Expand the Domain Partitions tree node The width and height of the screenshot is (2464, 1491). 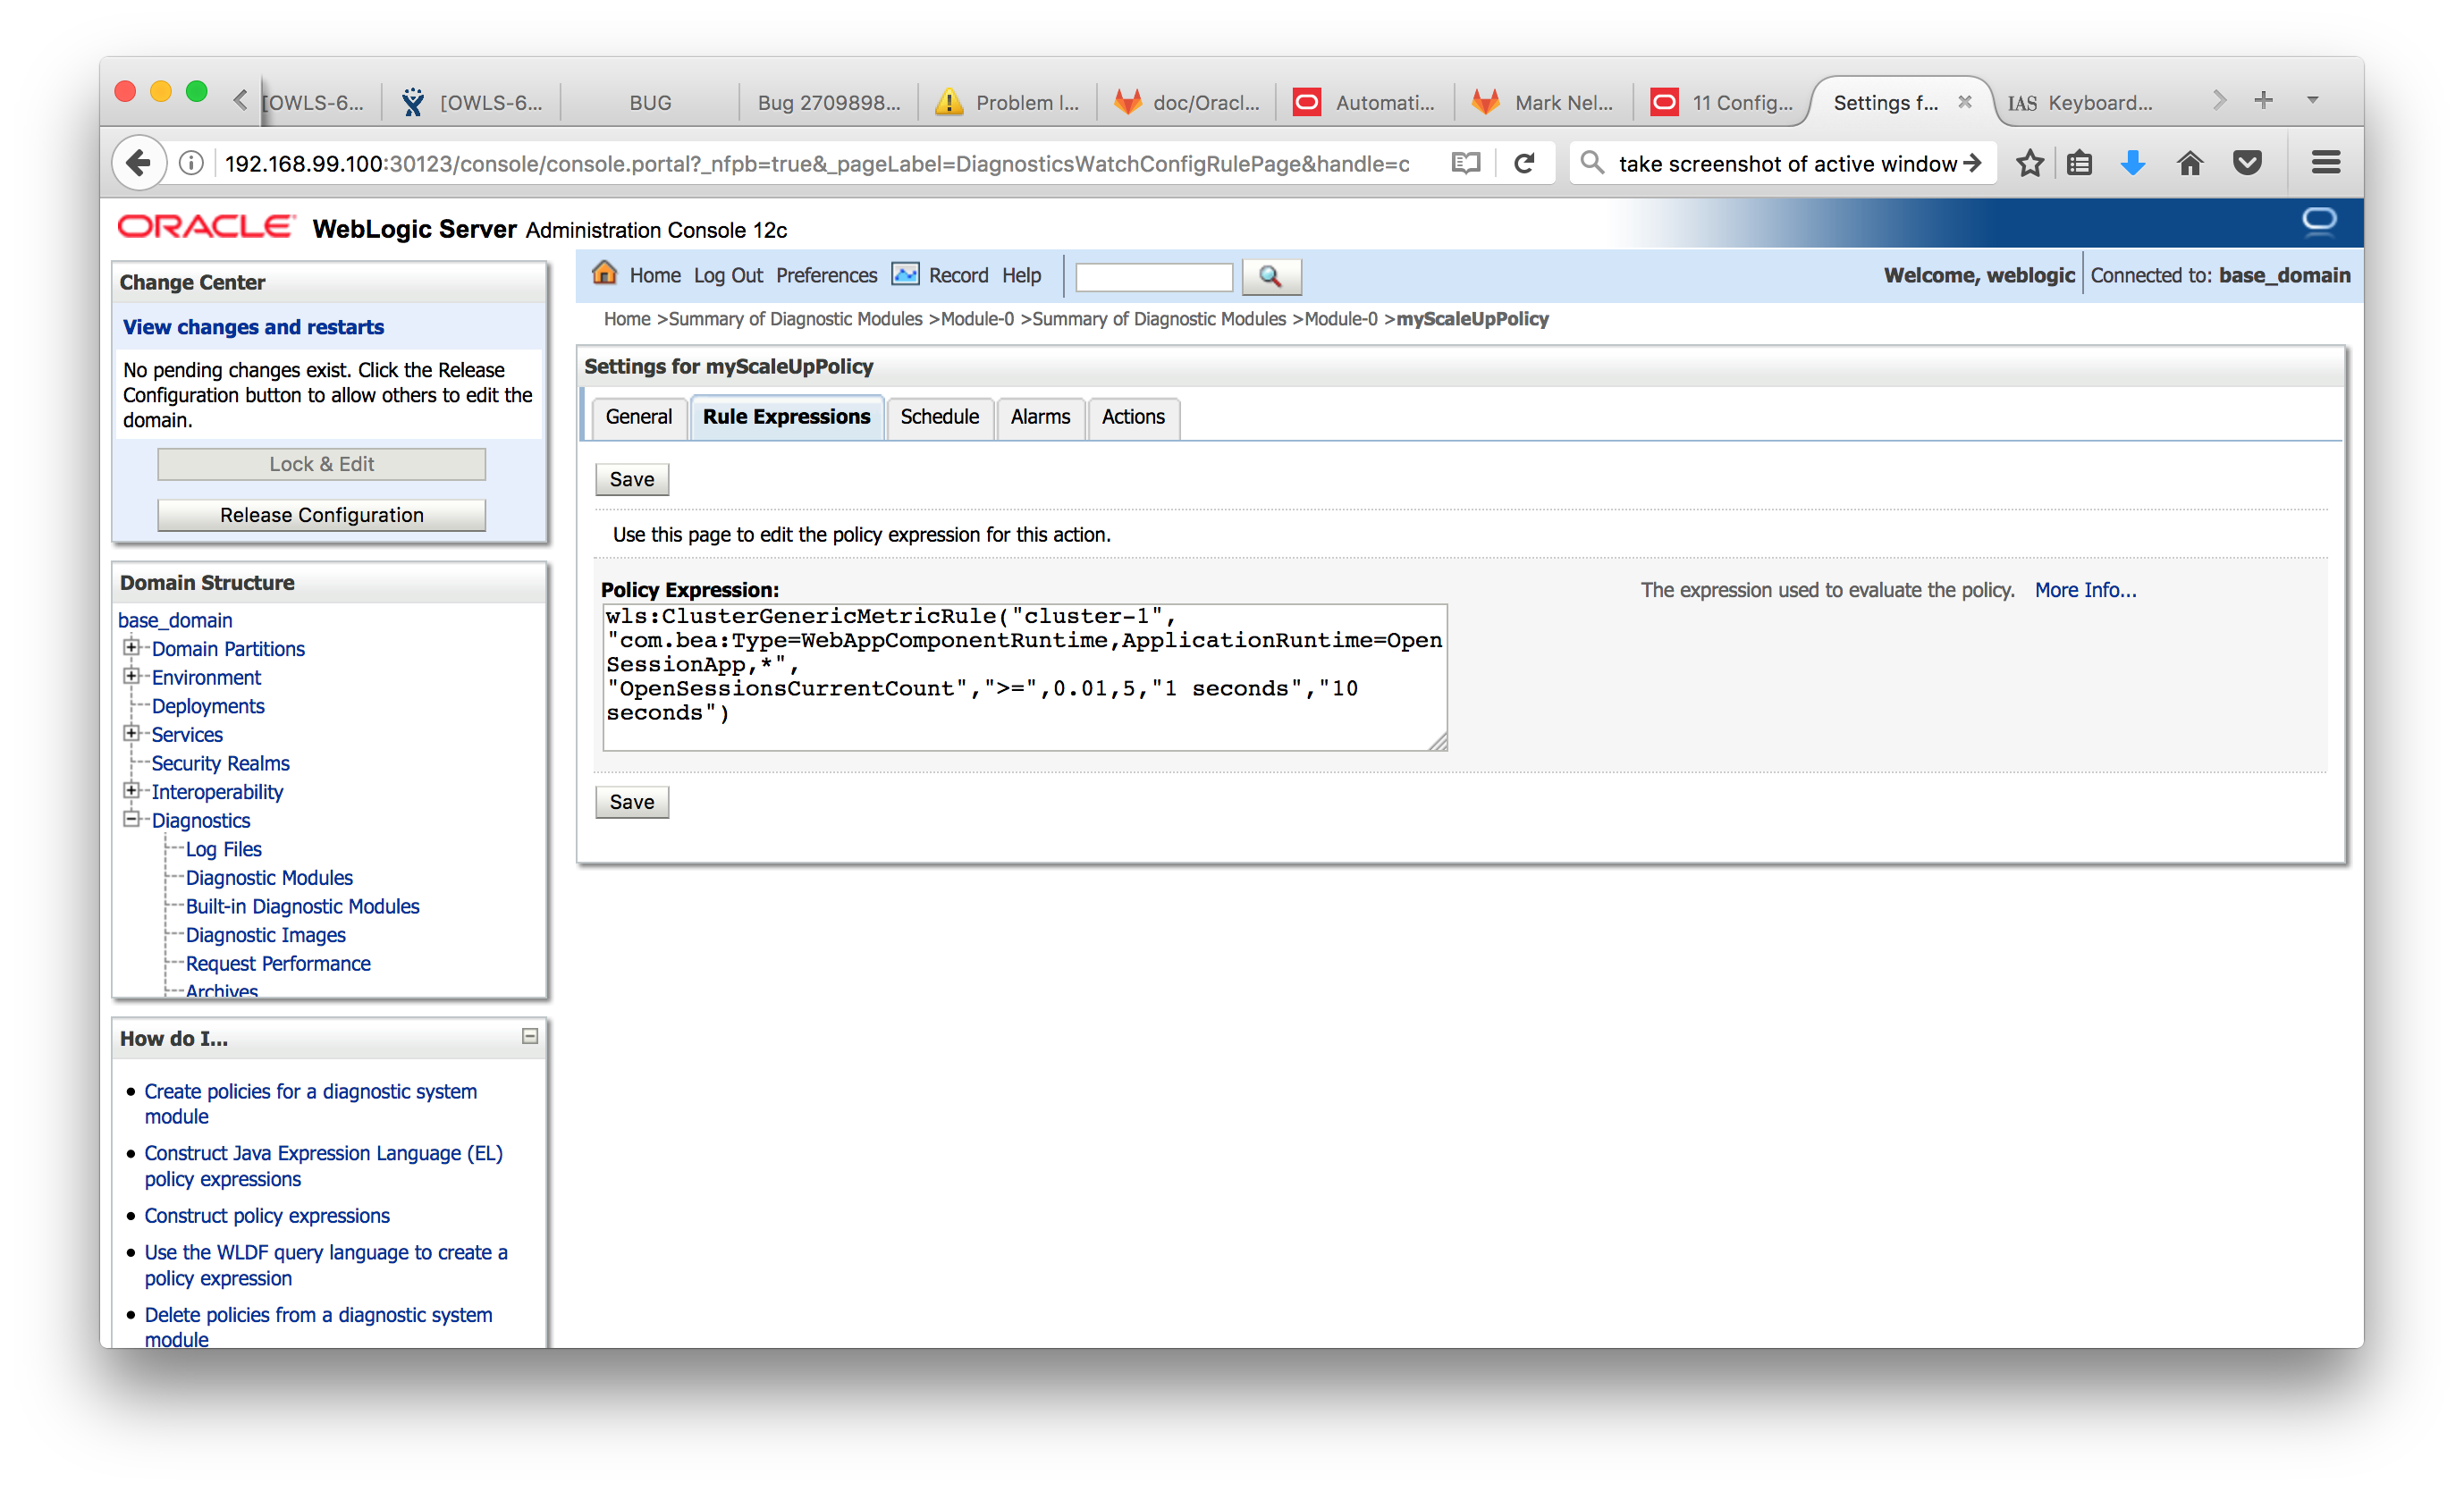coord(131,647)
